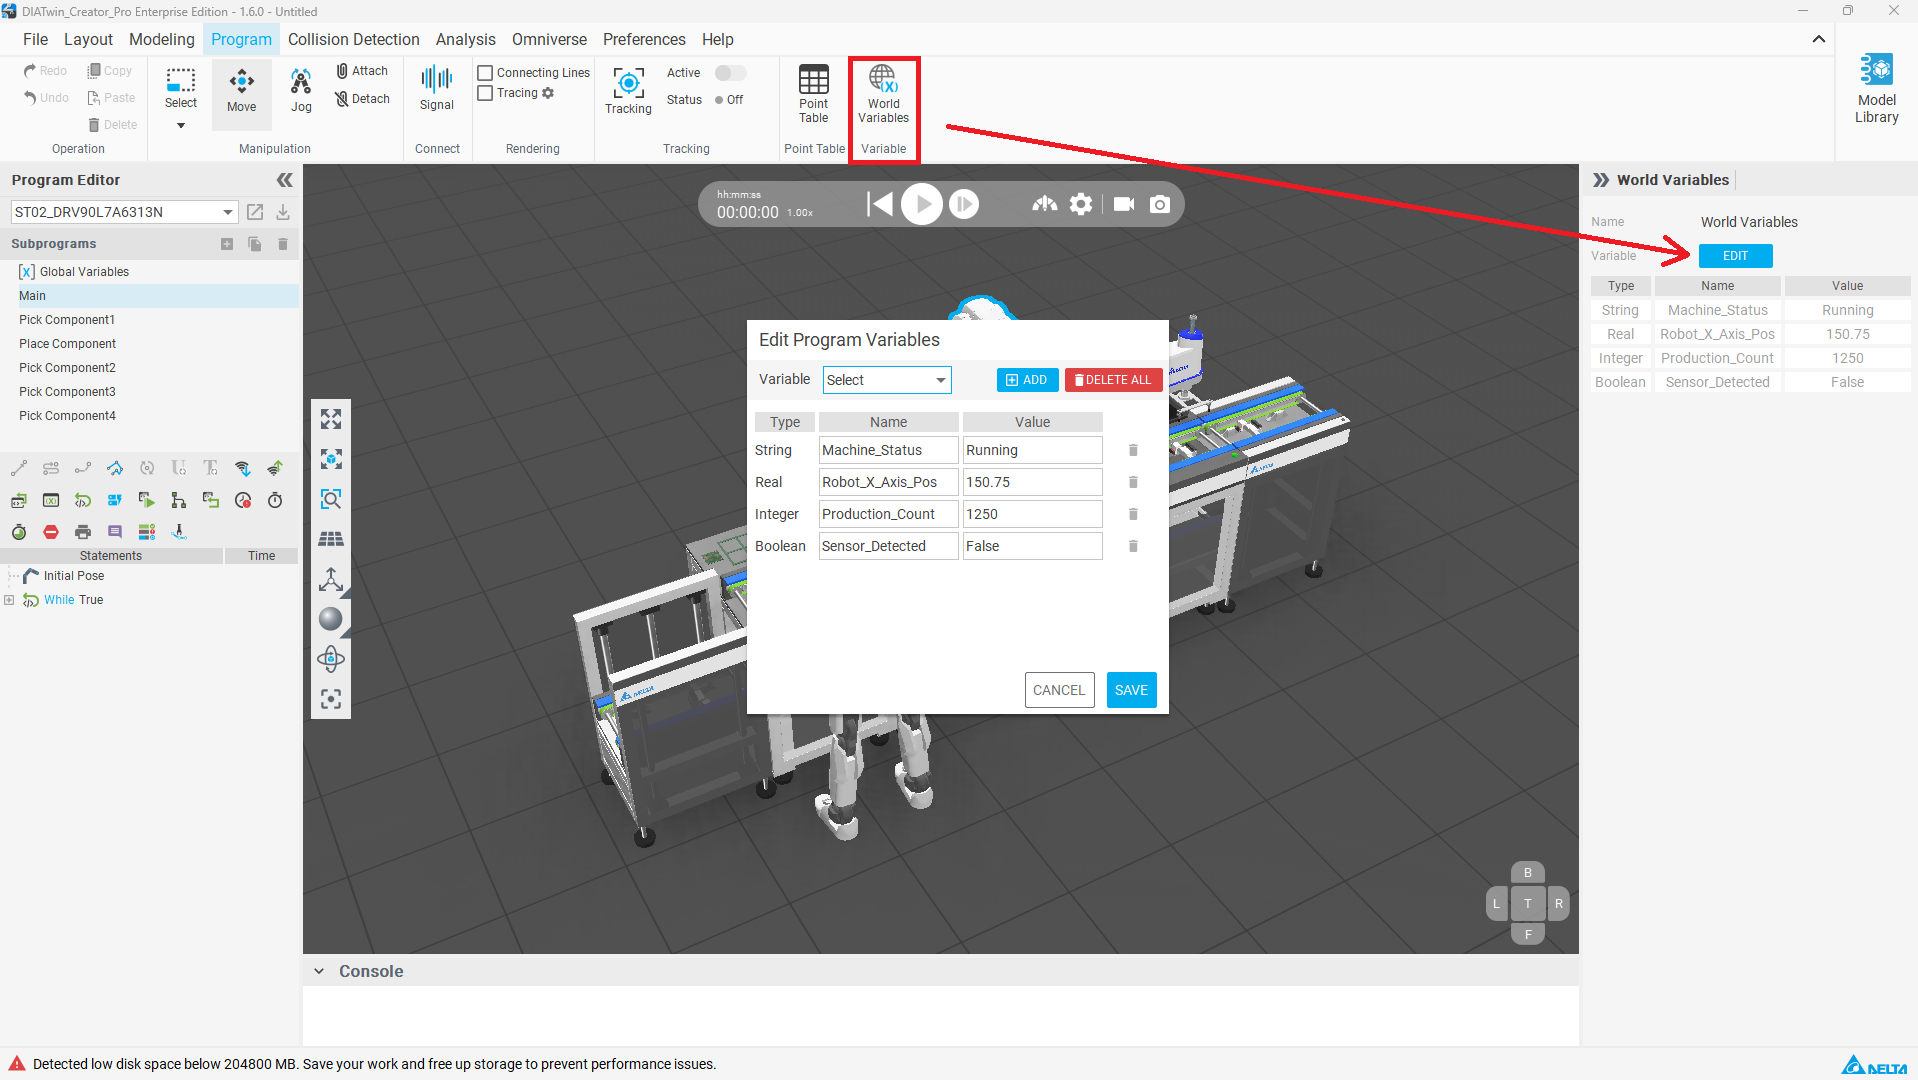Click the sphere shading mode icon
This screenshot has width=1918, height=1080.
click(x=331, y=619)
